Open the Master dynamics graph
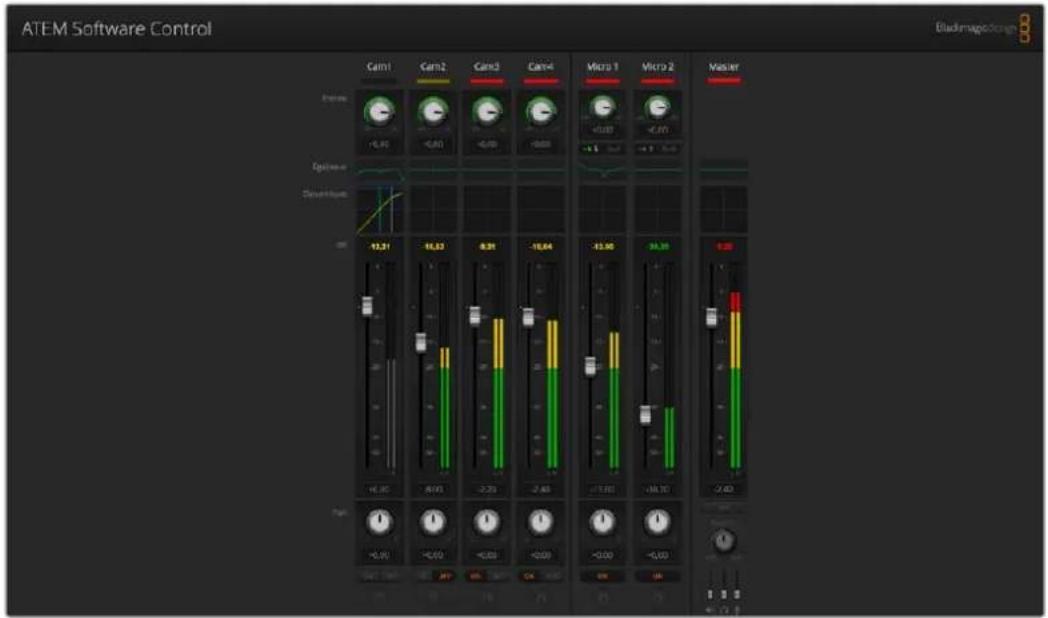1048x618 pixels. coord(724,210)
